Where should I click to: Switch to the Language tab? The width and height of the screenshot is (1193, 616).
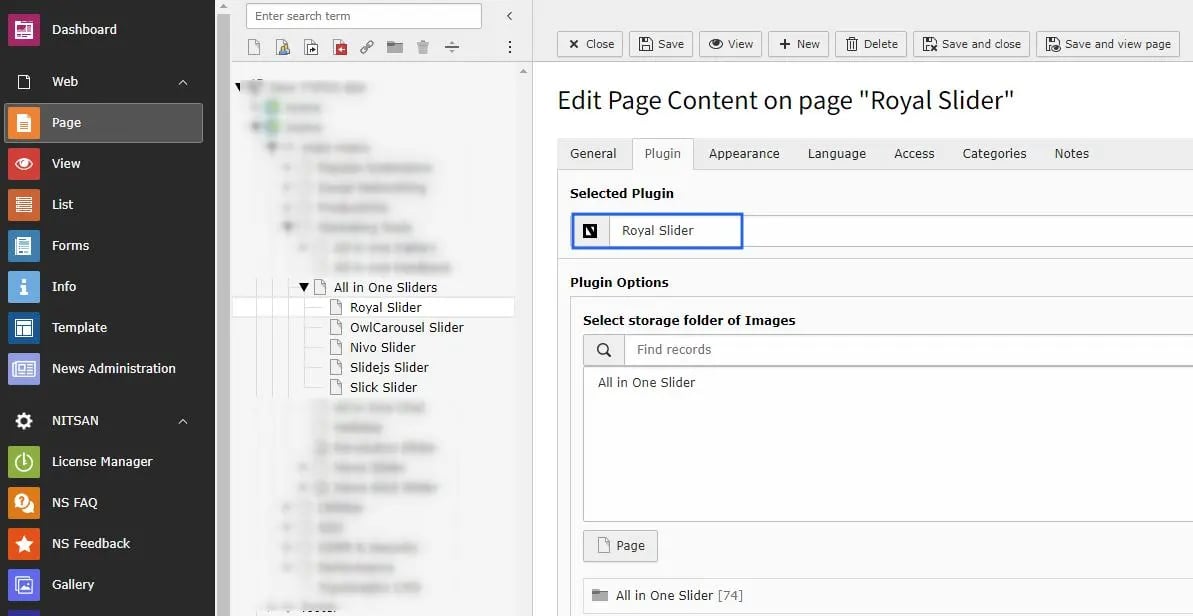[837, 154]
